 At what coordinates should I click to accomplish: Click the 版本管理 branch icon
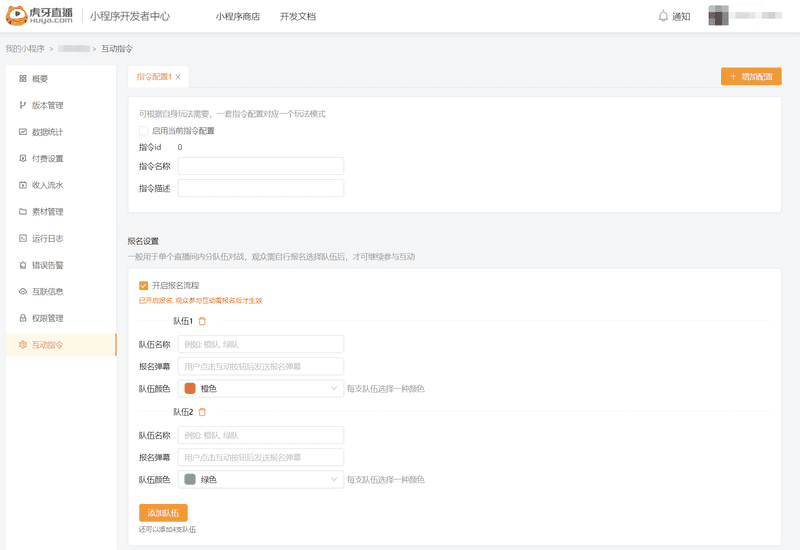point(23,105)
